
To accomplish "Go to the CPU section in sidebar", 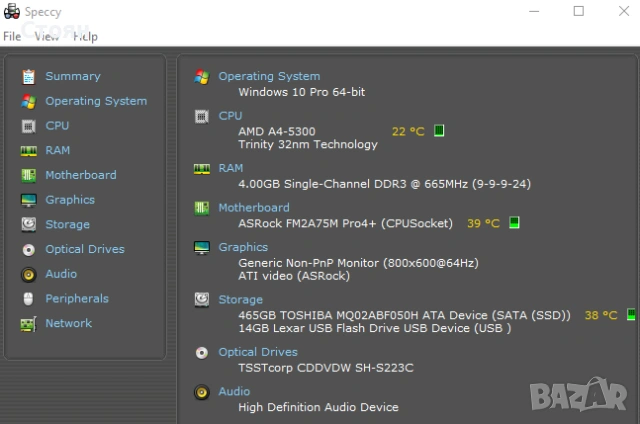I will [x=57, y=126].
